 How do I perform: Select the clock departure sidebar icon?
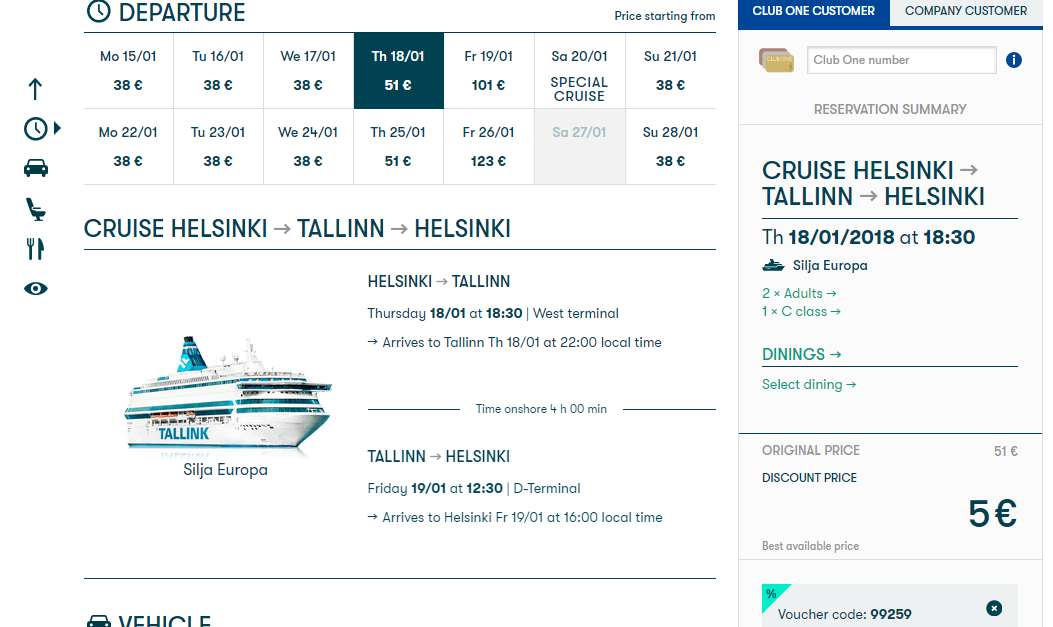click(36, 128)
